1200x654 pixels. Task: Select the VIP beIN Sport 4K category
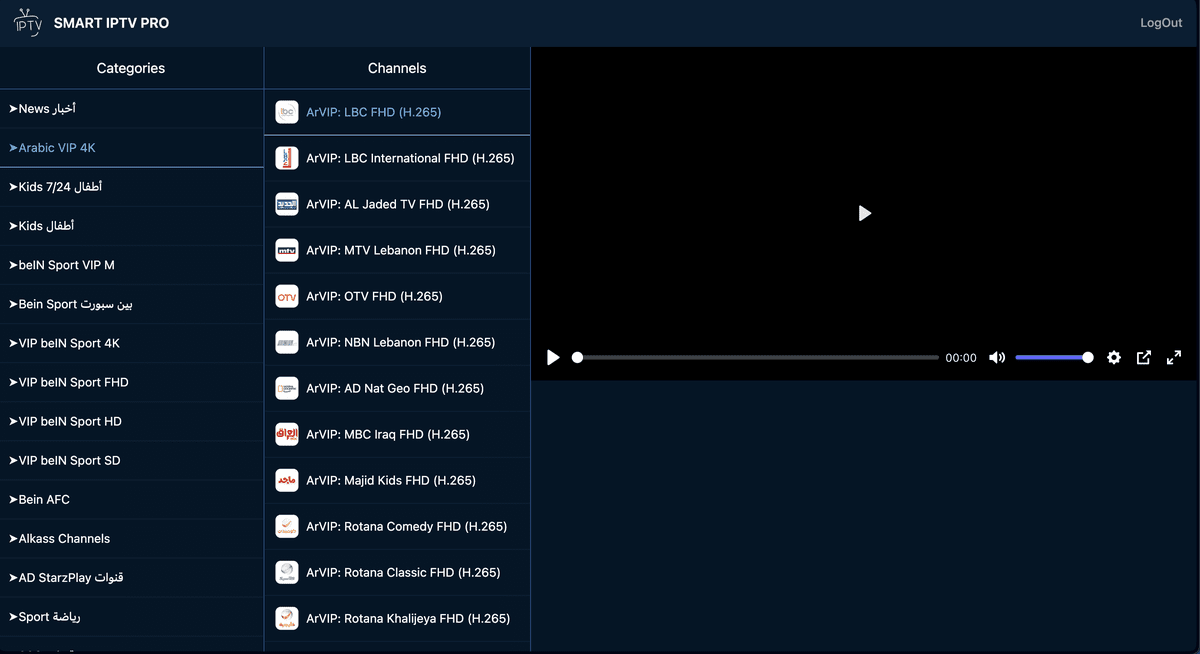(131, 343)
